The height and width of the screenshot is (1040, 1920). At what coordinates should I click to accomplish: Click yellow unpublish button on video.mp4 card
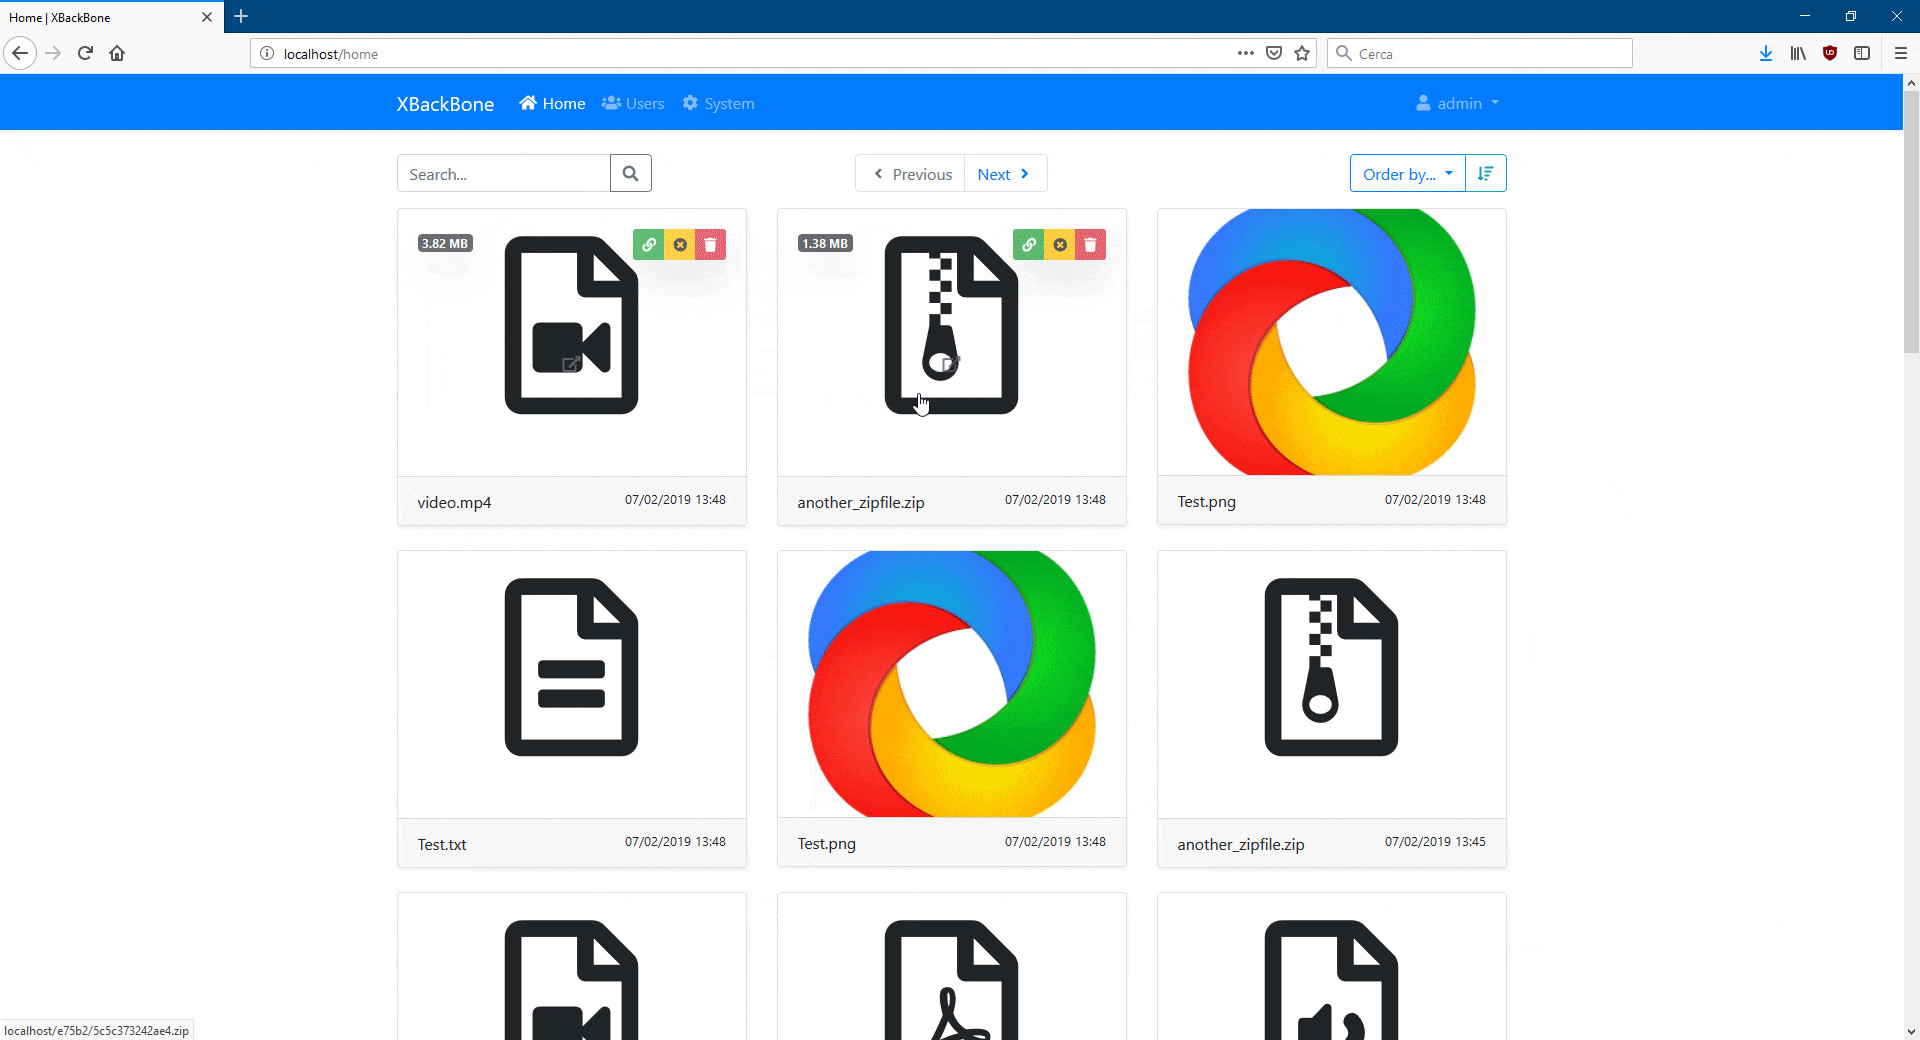(x=680, y=244)
